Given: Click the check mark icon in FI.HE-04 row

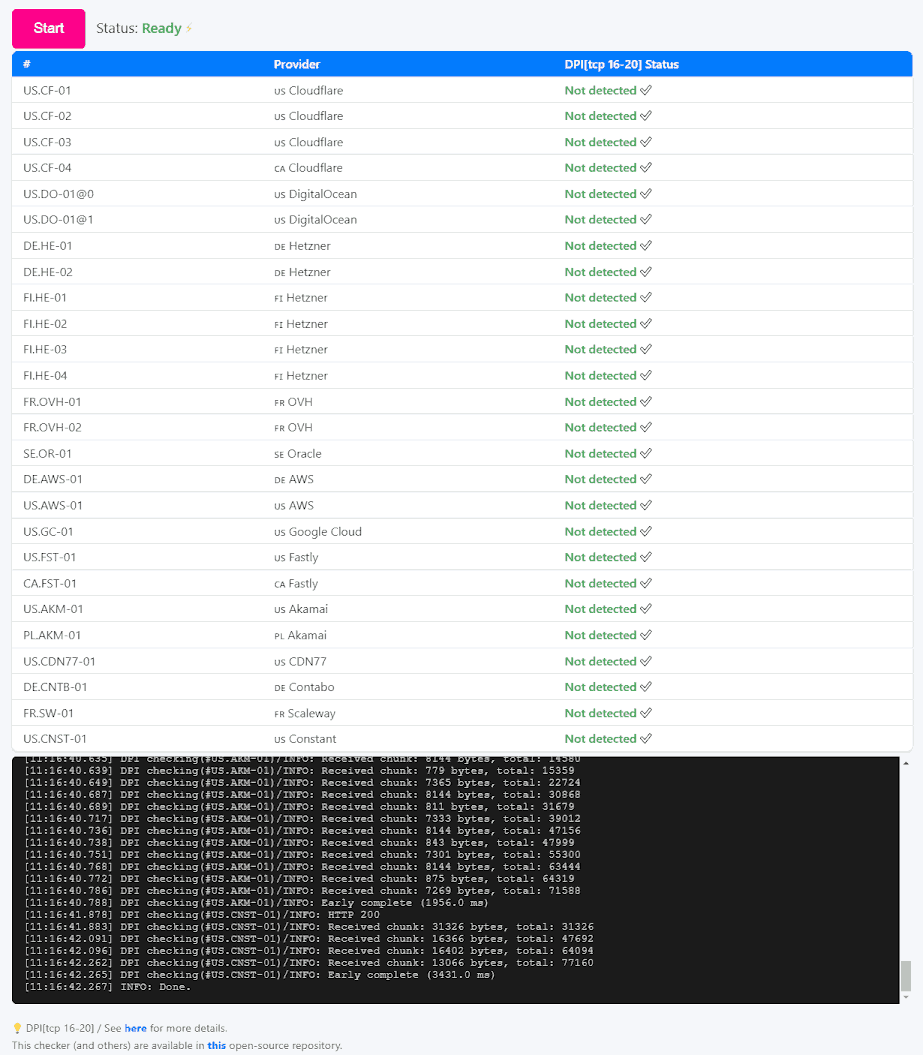Looking at the screenshot, I should pos(646,375).
